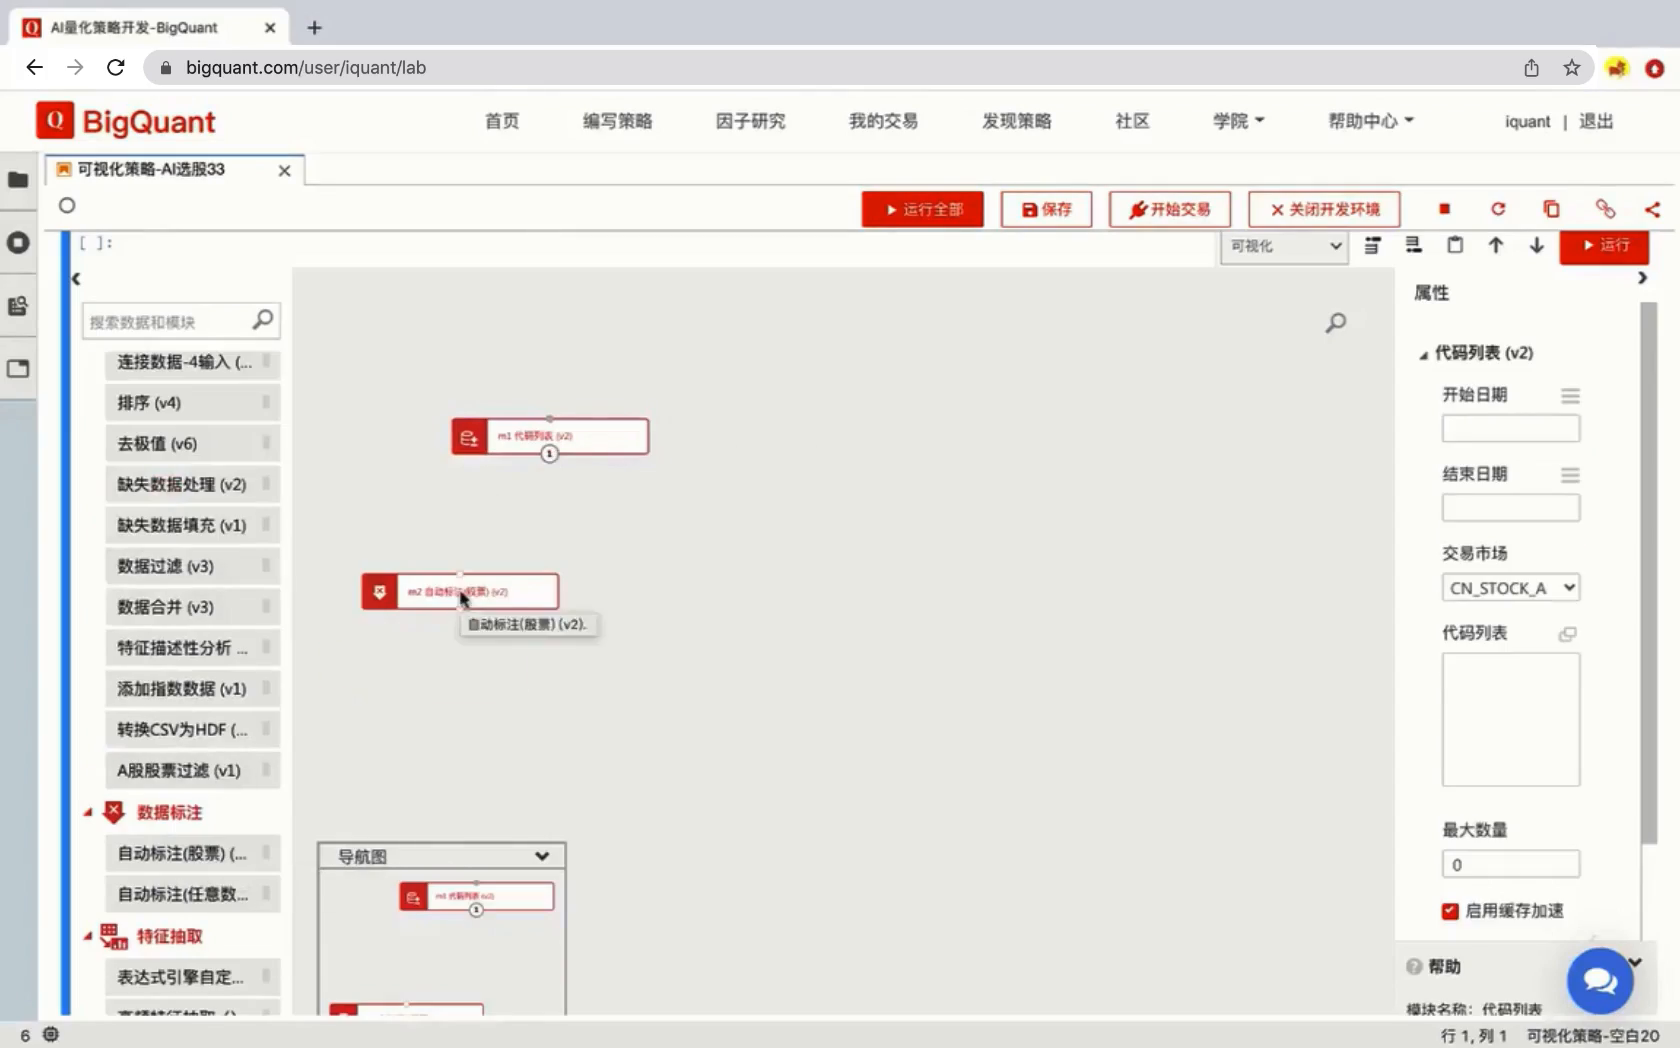Collapse the 数据标注 category
The width and height of the screenshot is (1680, 1048).
coord(88,813)
